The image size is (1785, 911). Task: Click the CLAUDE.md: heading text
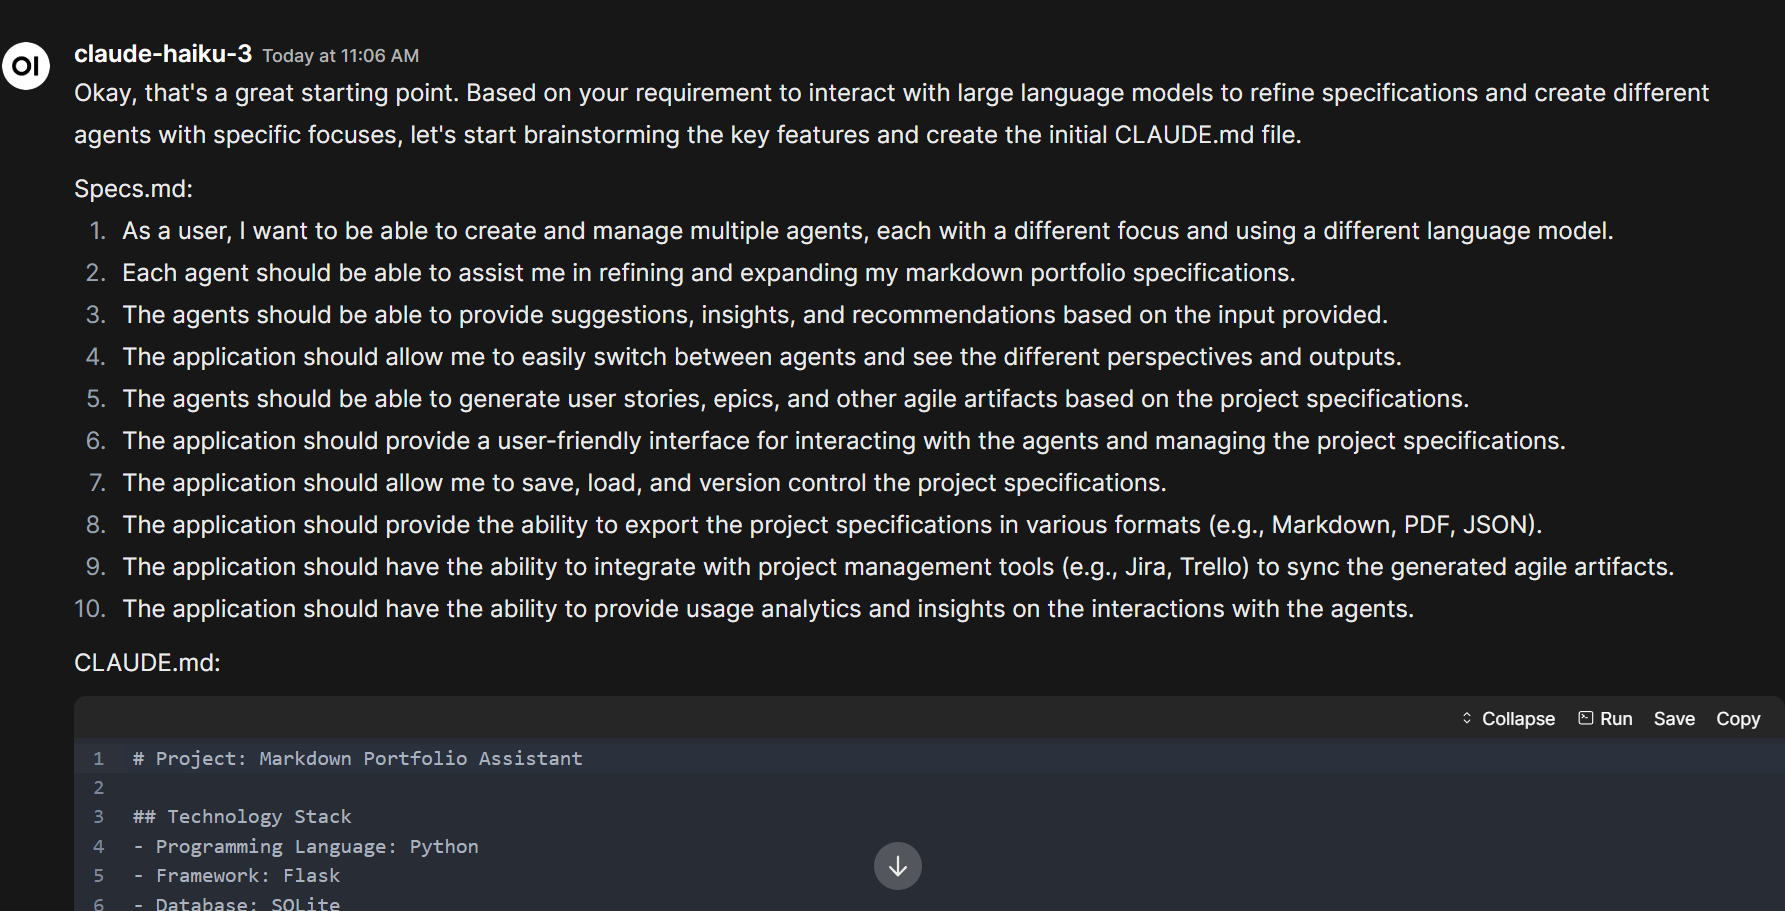147,663
